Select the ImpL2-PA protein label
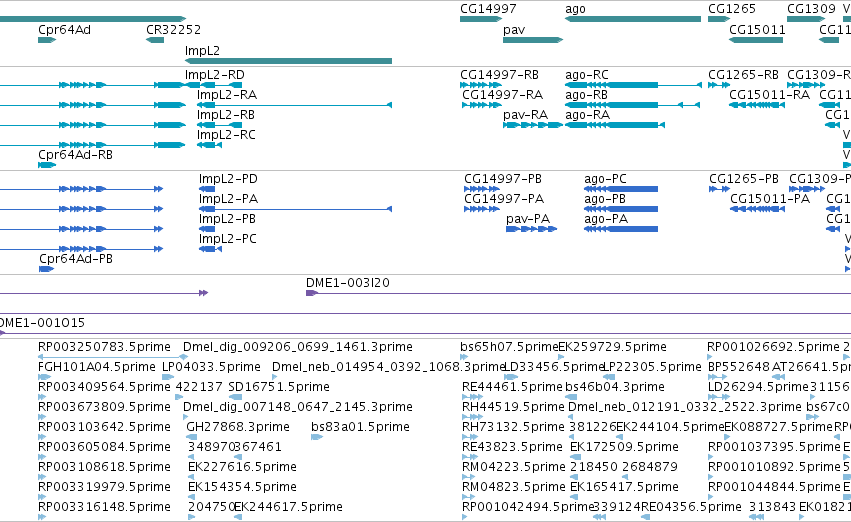The image size is (851, 522). [x=228, y=199]
